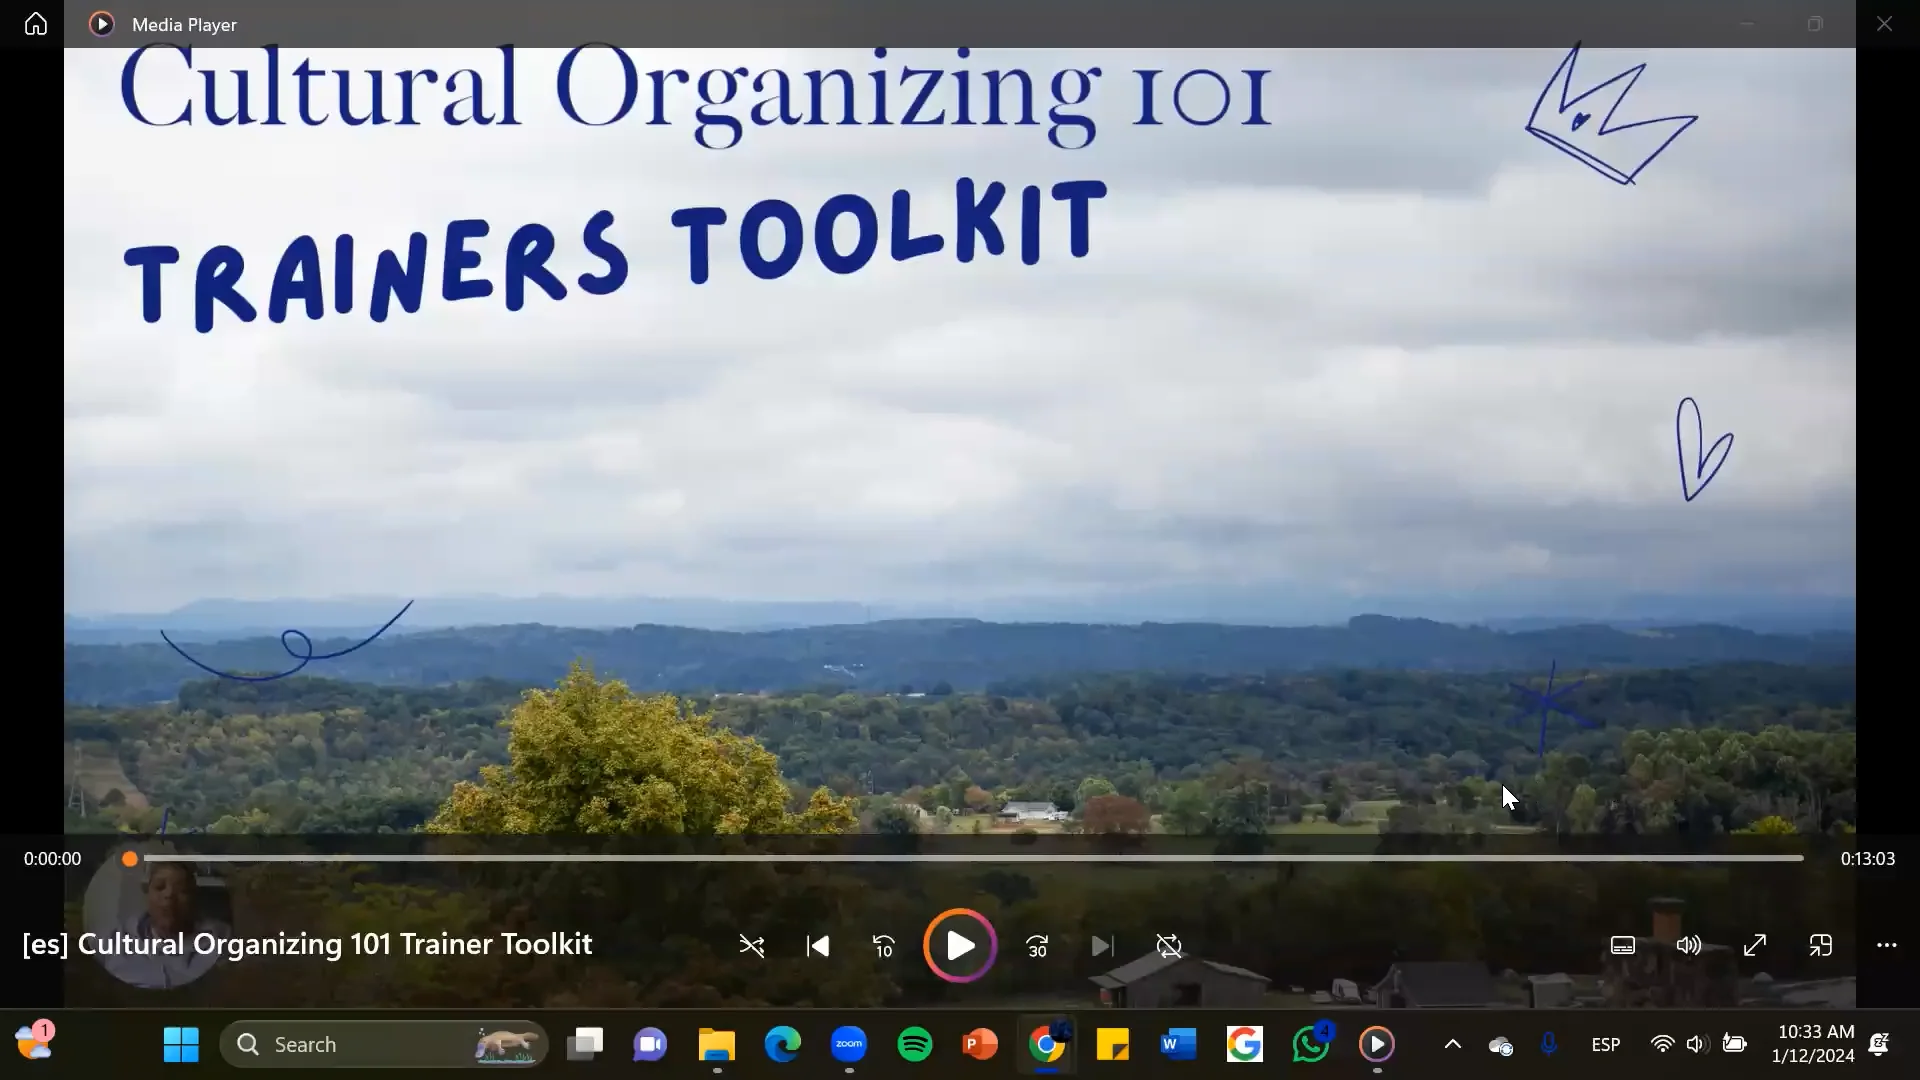Screen dimensions: 1920x1080
Task: Enter full screen via the expand icon
Action: point(1755,945)
